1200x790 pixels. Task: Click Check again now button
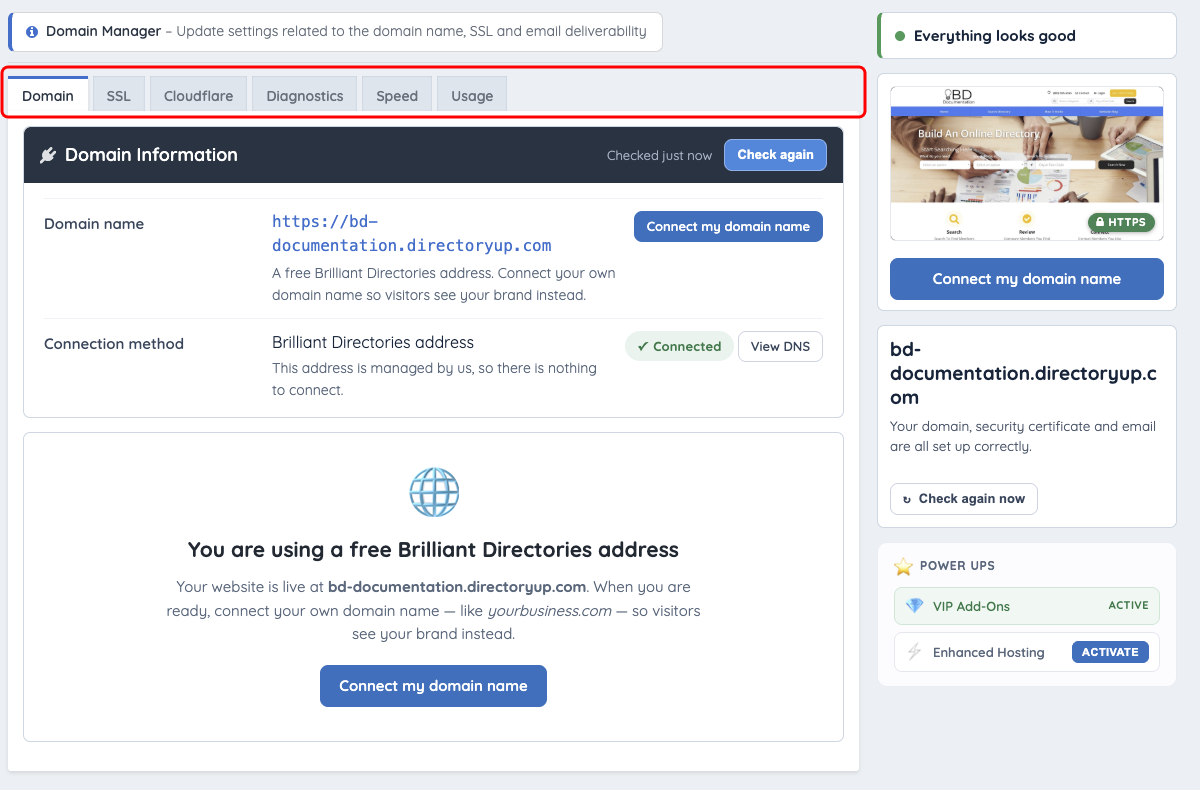tap(964, 498)
